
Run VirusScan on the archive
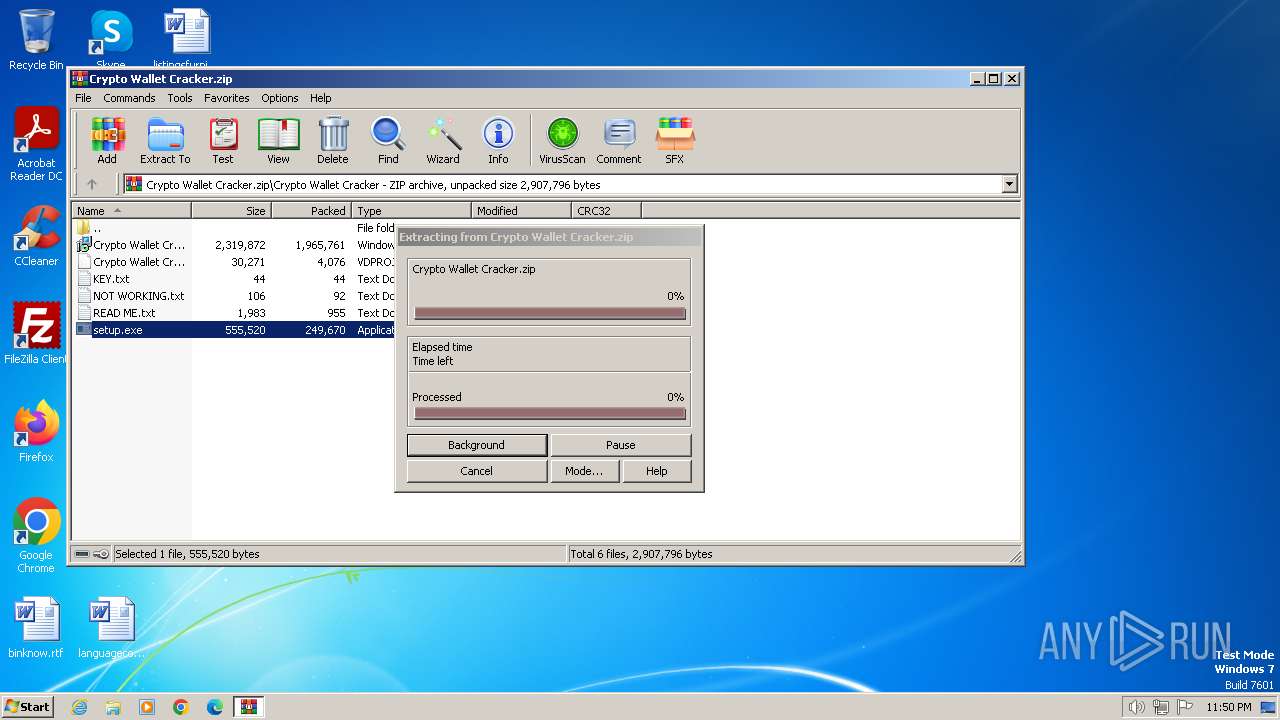562,141
